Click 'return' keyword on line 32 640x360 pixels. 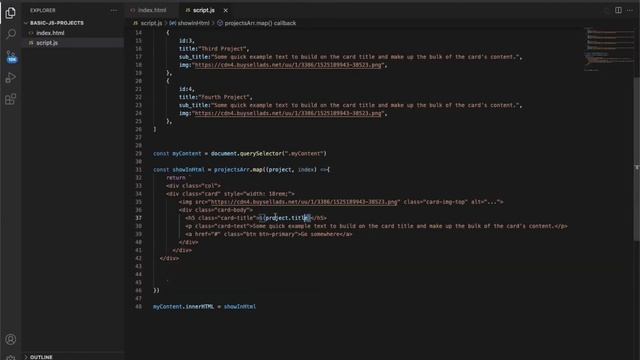(x=176, y=178)
